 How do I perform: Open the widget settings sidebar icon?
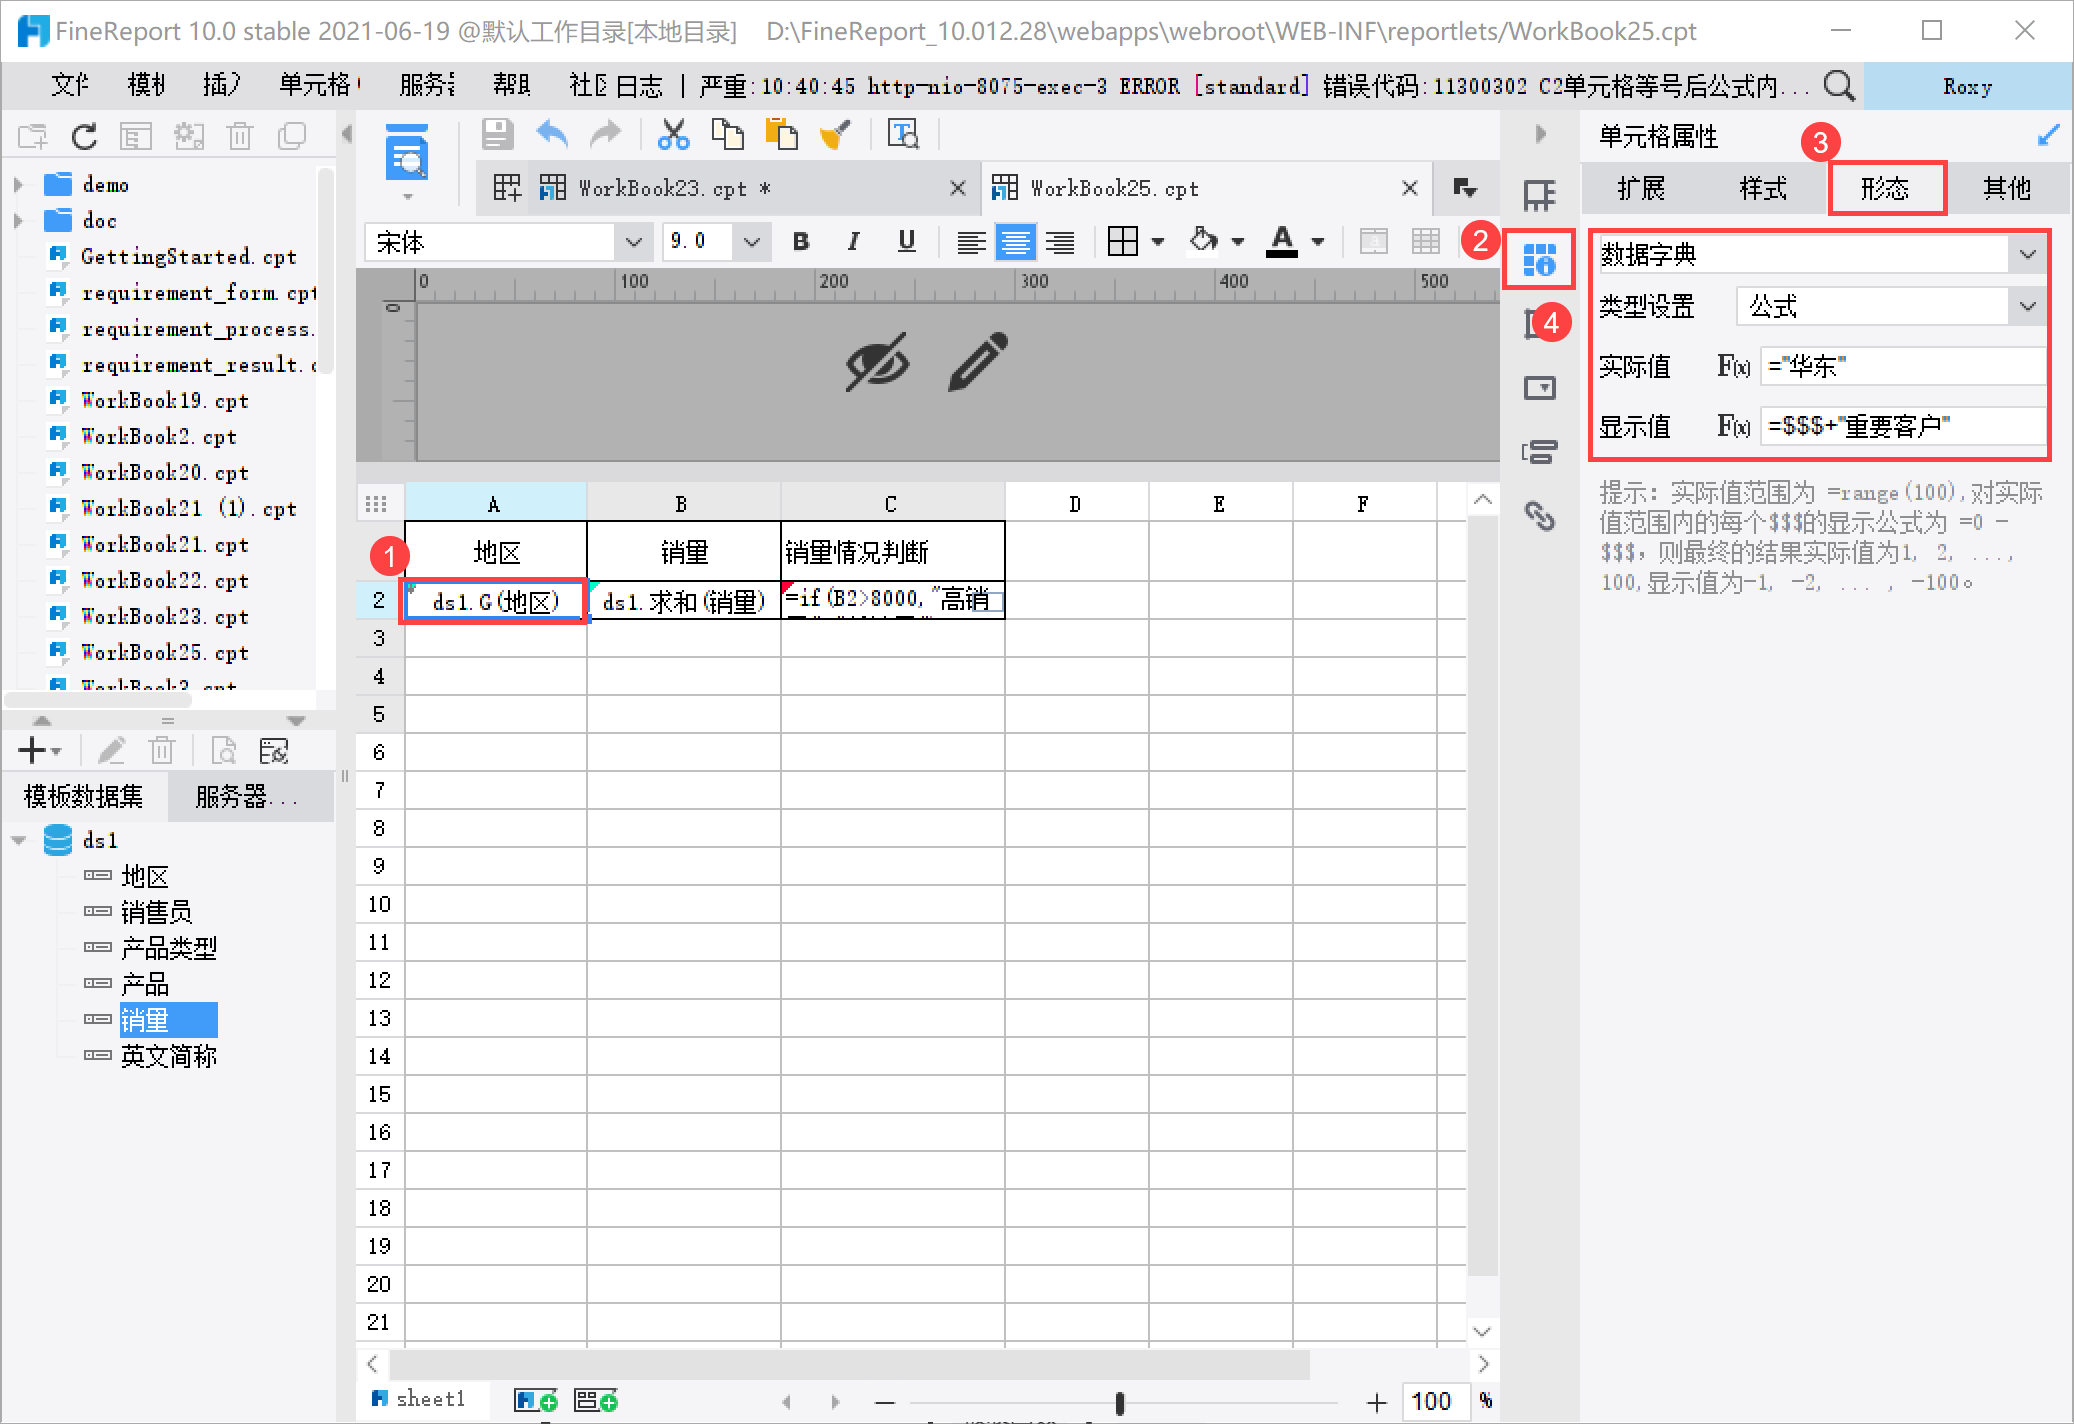coord(1539,388)
